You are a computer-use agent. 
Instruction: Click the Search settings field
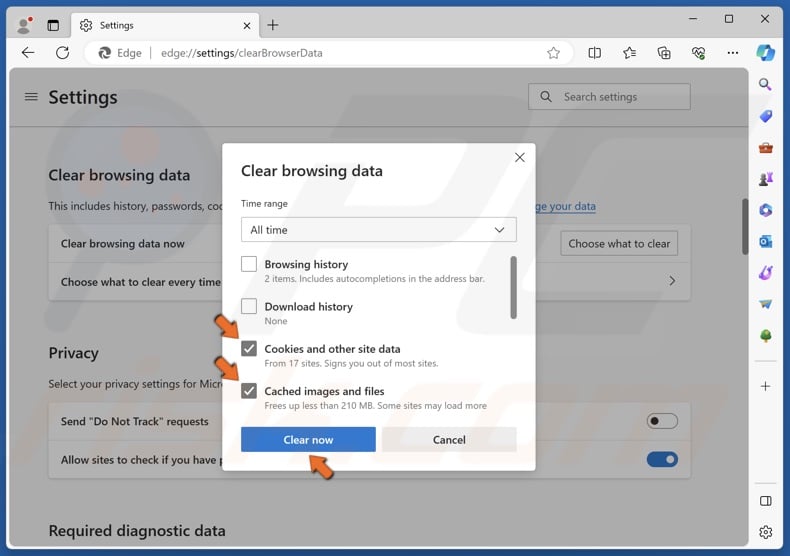(x=609, y=97)
